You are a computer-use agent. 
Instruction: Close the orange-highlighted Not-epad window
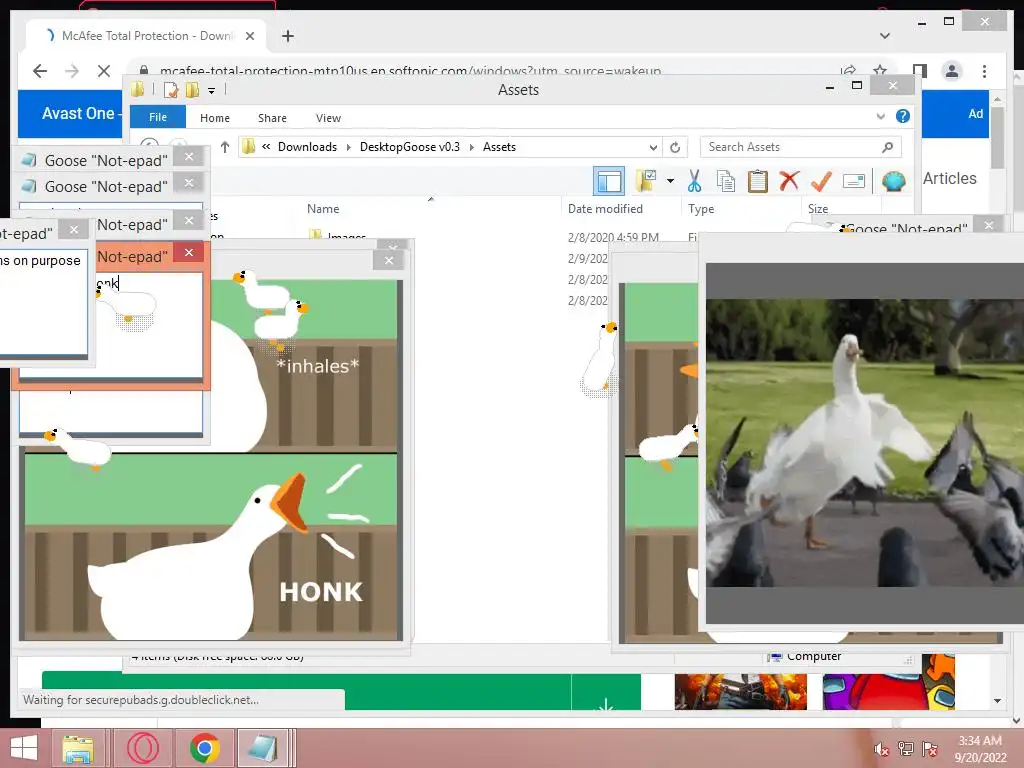coord(189,252)
